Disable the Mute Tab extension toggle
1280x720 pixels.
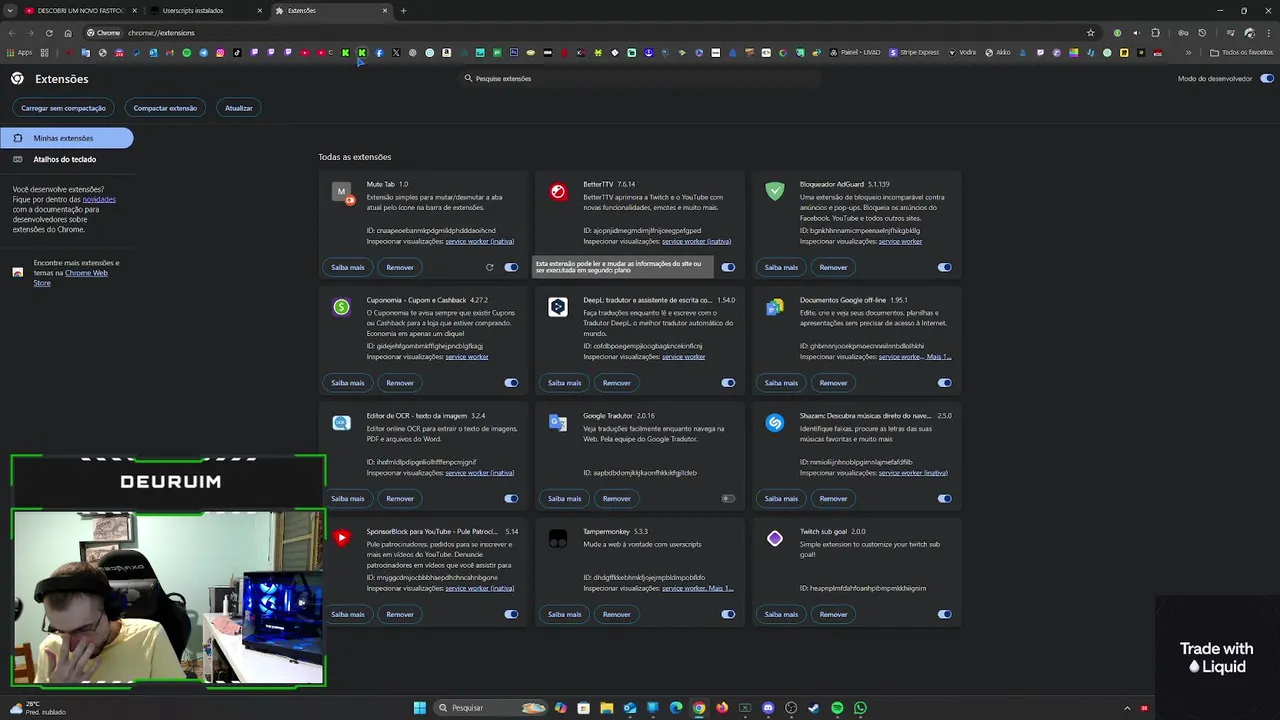(x=511, y=267)
